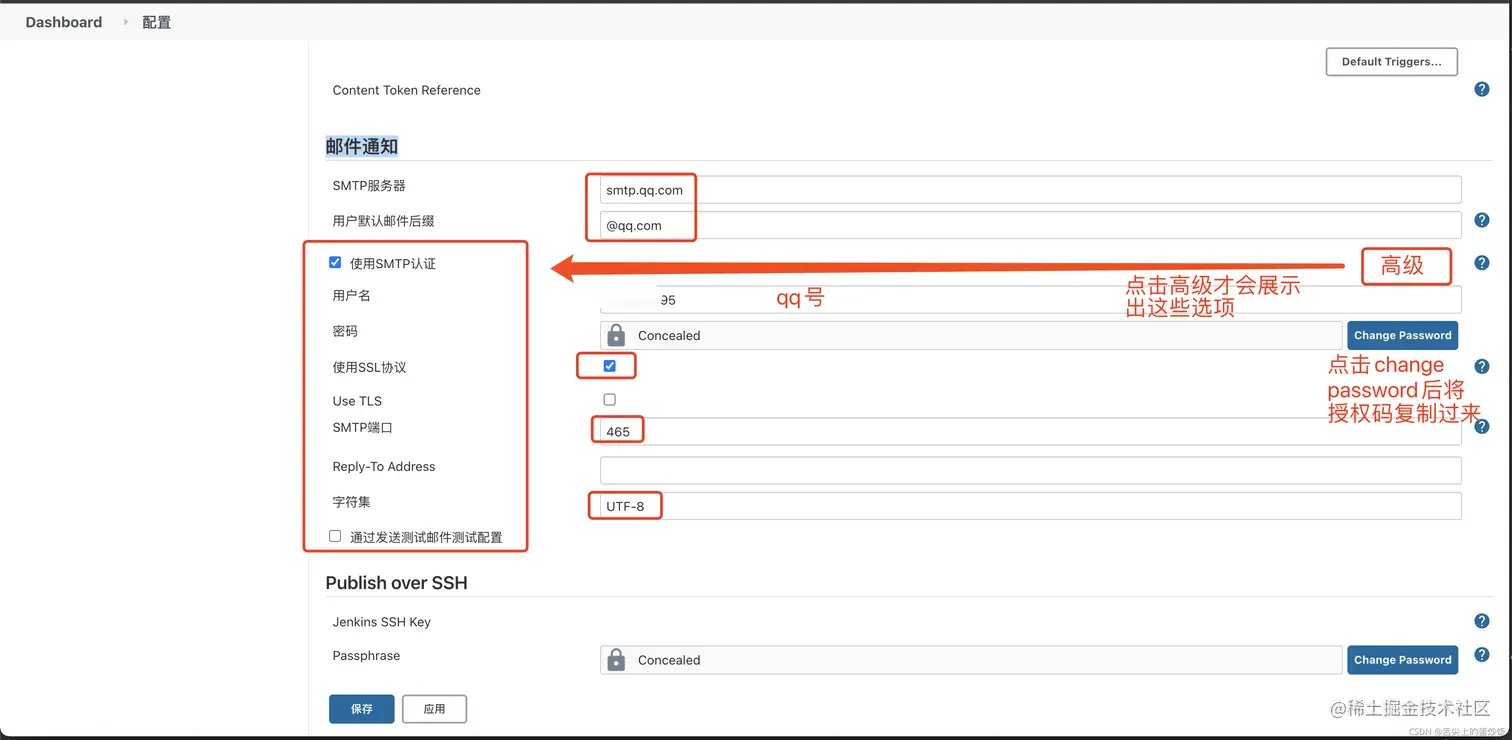Click the SMTP服务器 label
Screen dimensions: 1512x740
pyautogui.click(x=369, y=185)
